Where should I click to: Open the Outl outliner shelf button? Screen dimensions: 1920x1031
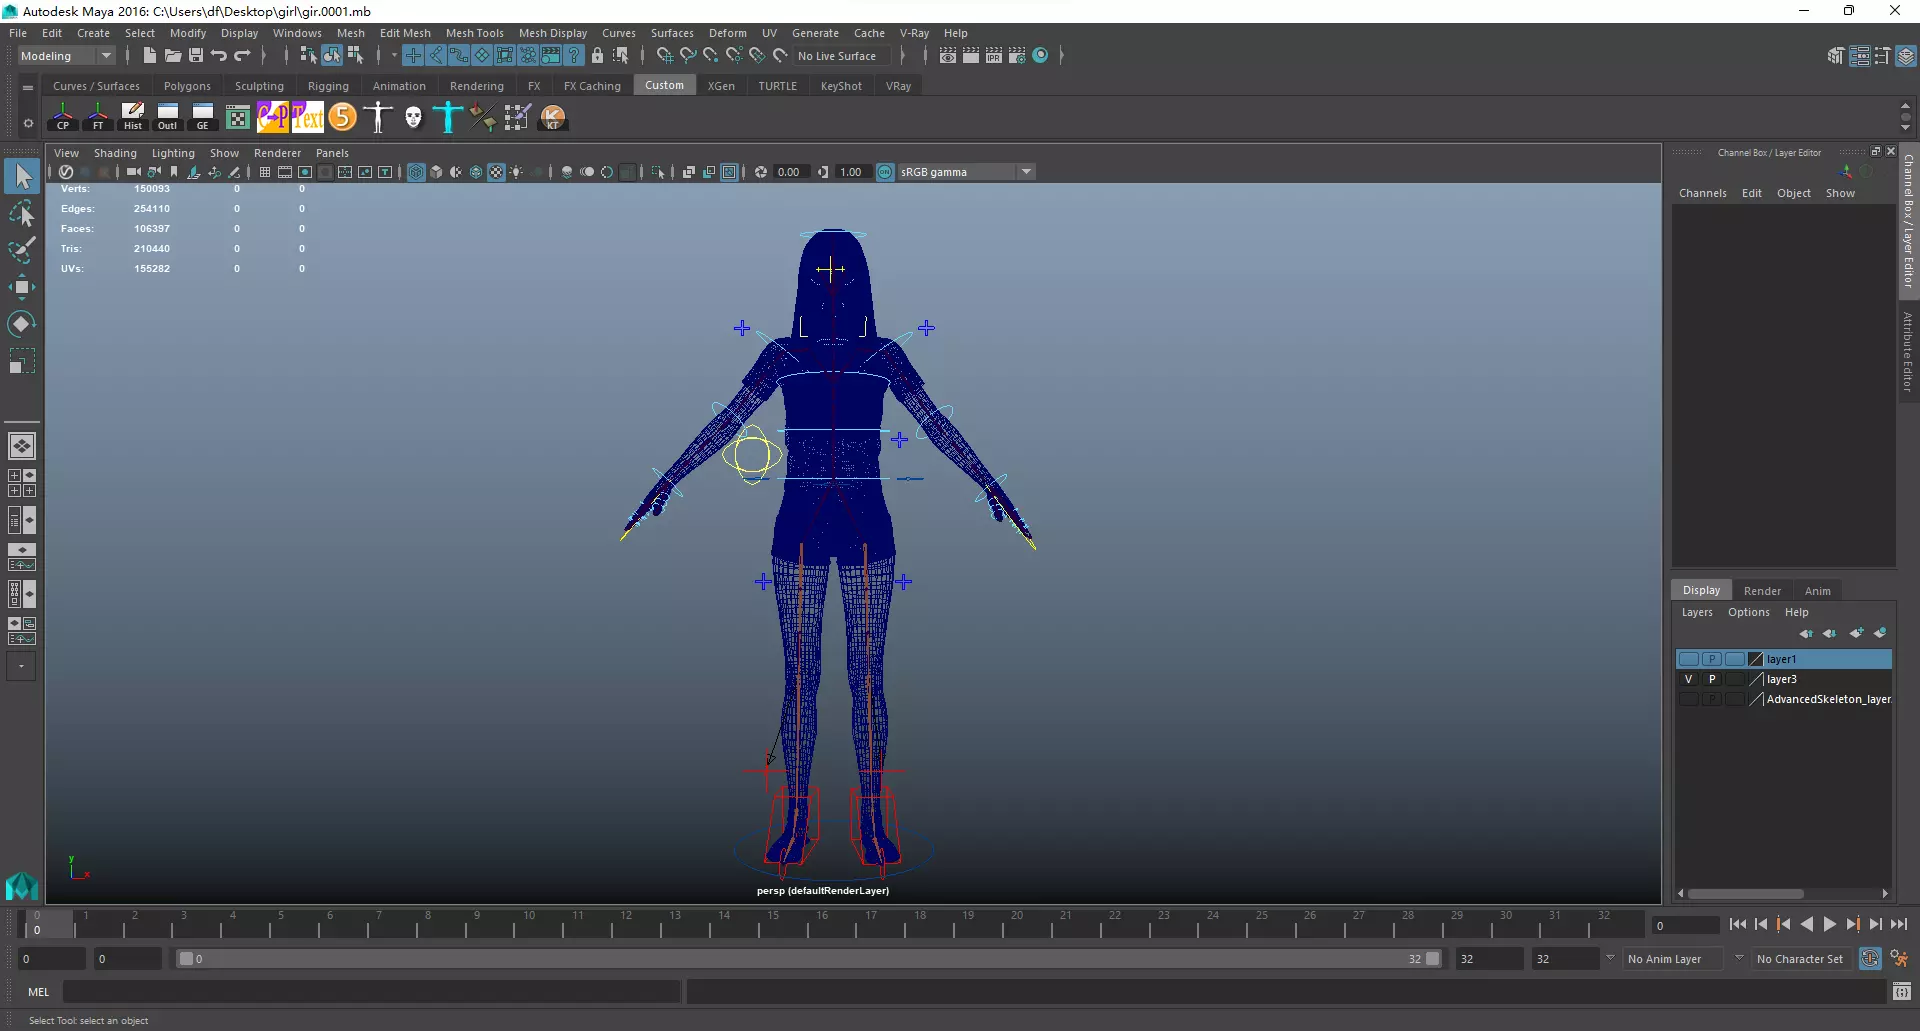click(x=168, y=117)
